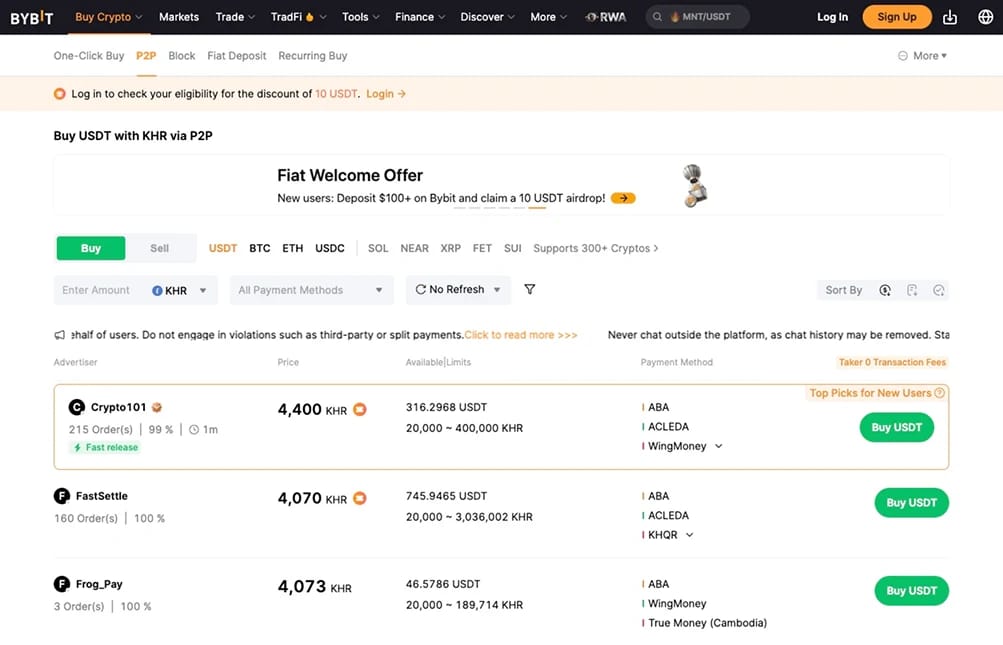Open the download app icon
Viewport: 1003px width, 645px height.
pyautogui.click(x=950, y=17)
